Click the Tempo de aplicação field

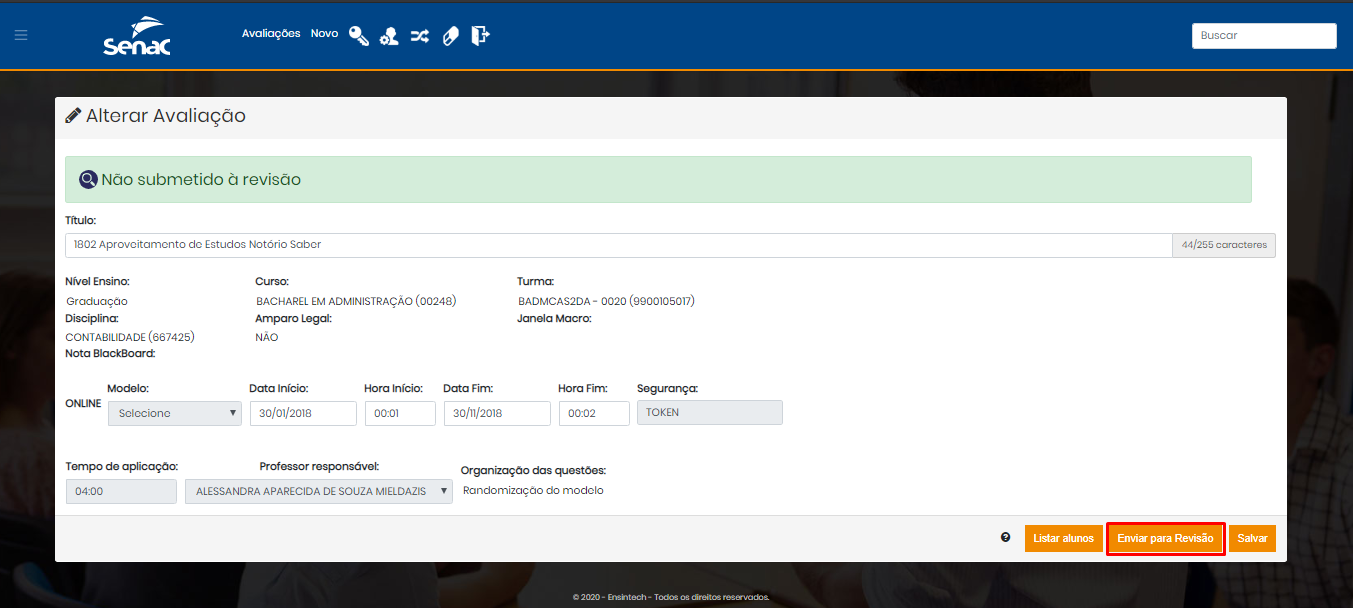(x=121, y=491)
